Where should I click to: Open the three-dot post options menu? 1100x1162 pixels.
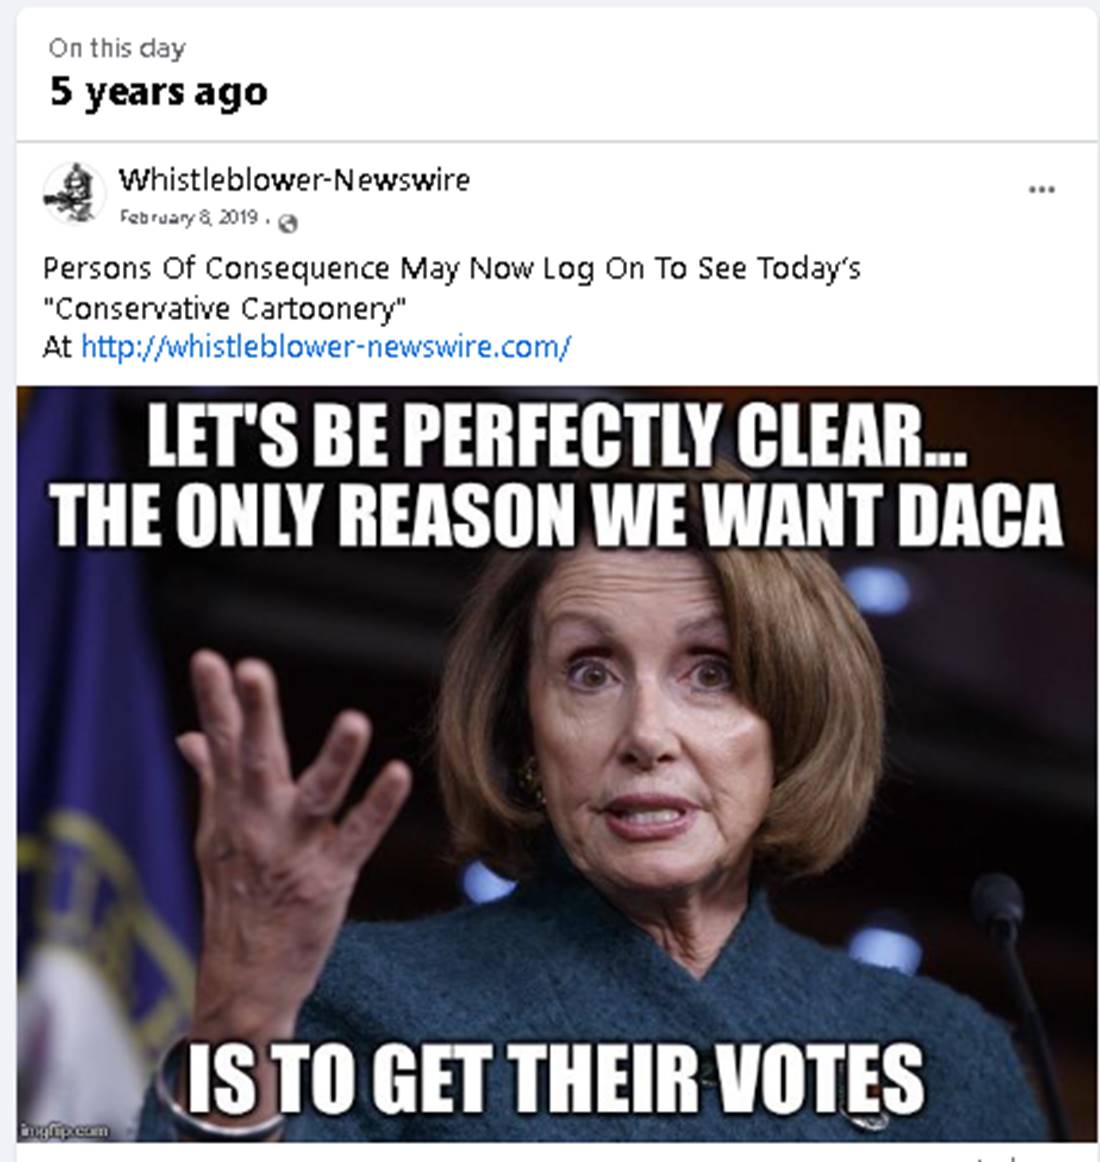(1041, 190)
